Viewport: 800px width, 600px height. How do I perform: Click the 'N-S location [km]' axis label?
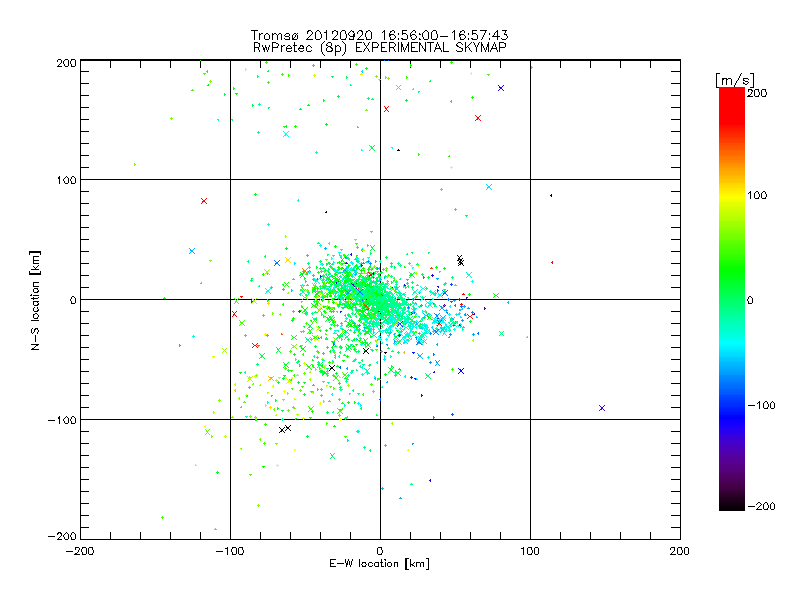pos(35,300)
